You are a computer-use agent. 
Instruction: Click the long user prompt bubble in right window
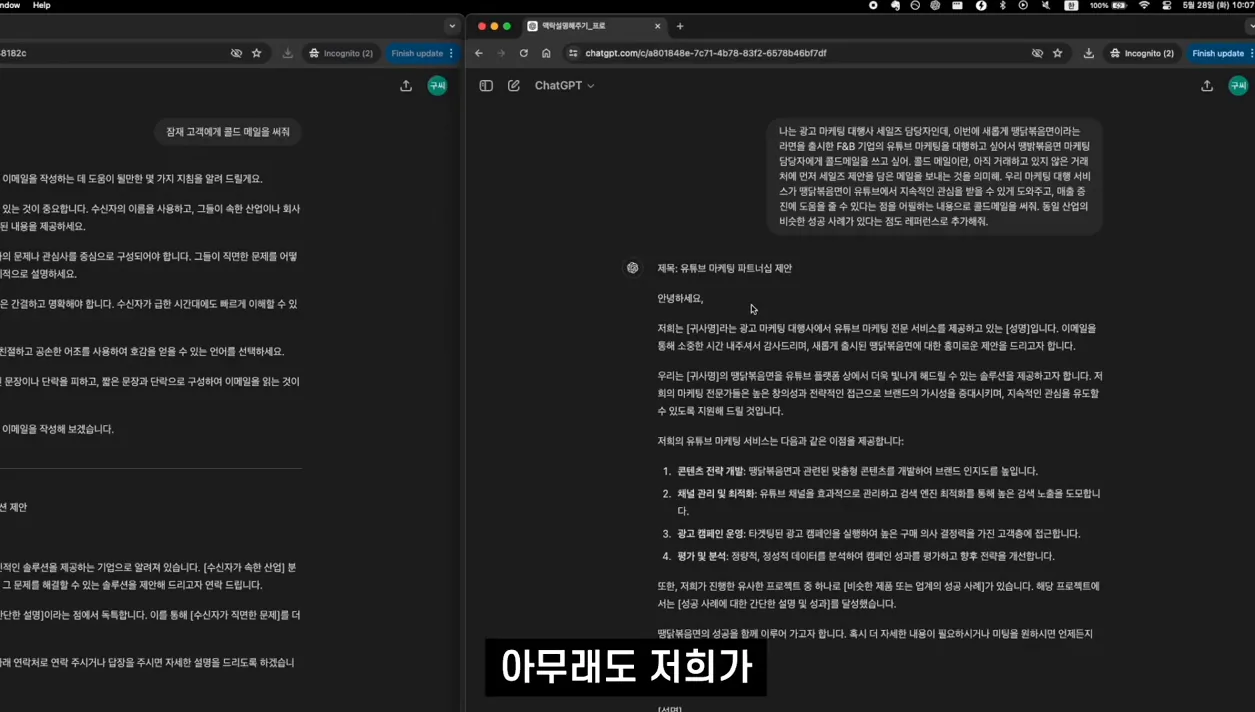pos(934,176)
